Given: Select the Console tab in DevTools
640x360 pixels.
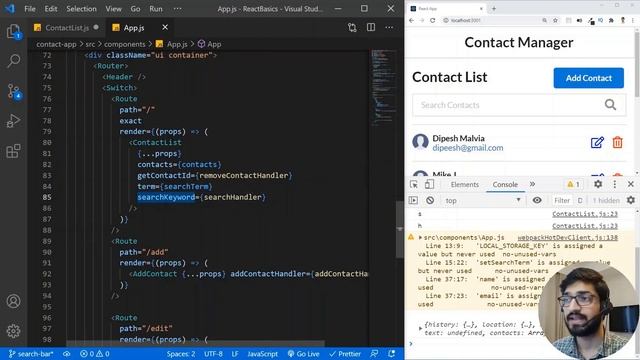Looking at the screenshot, I should [x=505, y=184].
